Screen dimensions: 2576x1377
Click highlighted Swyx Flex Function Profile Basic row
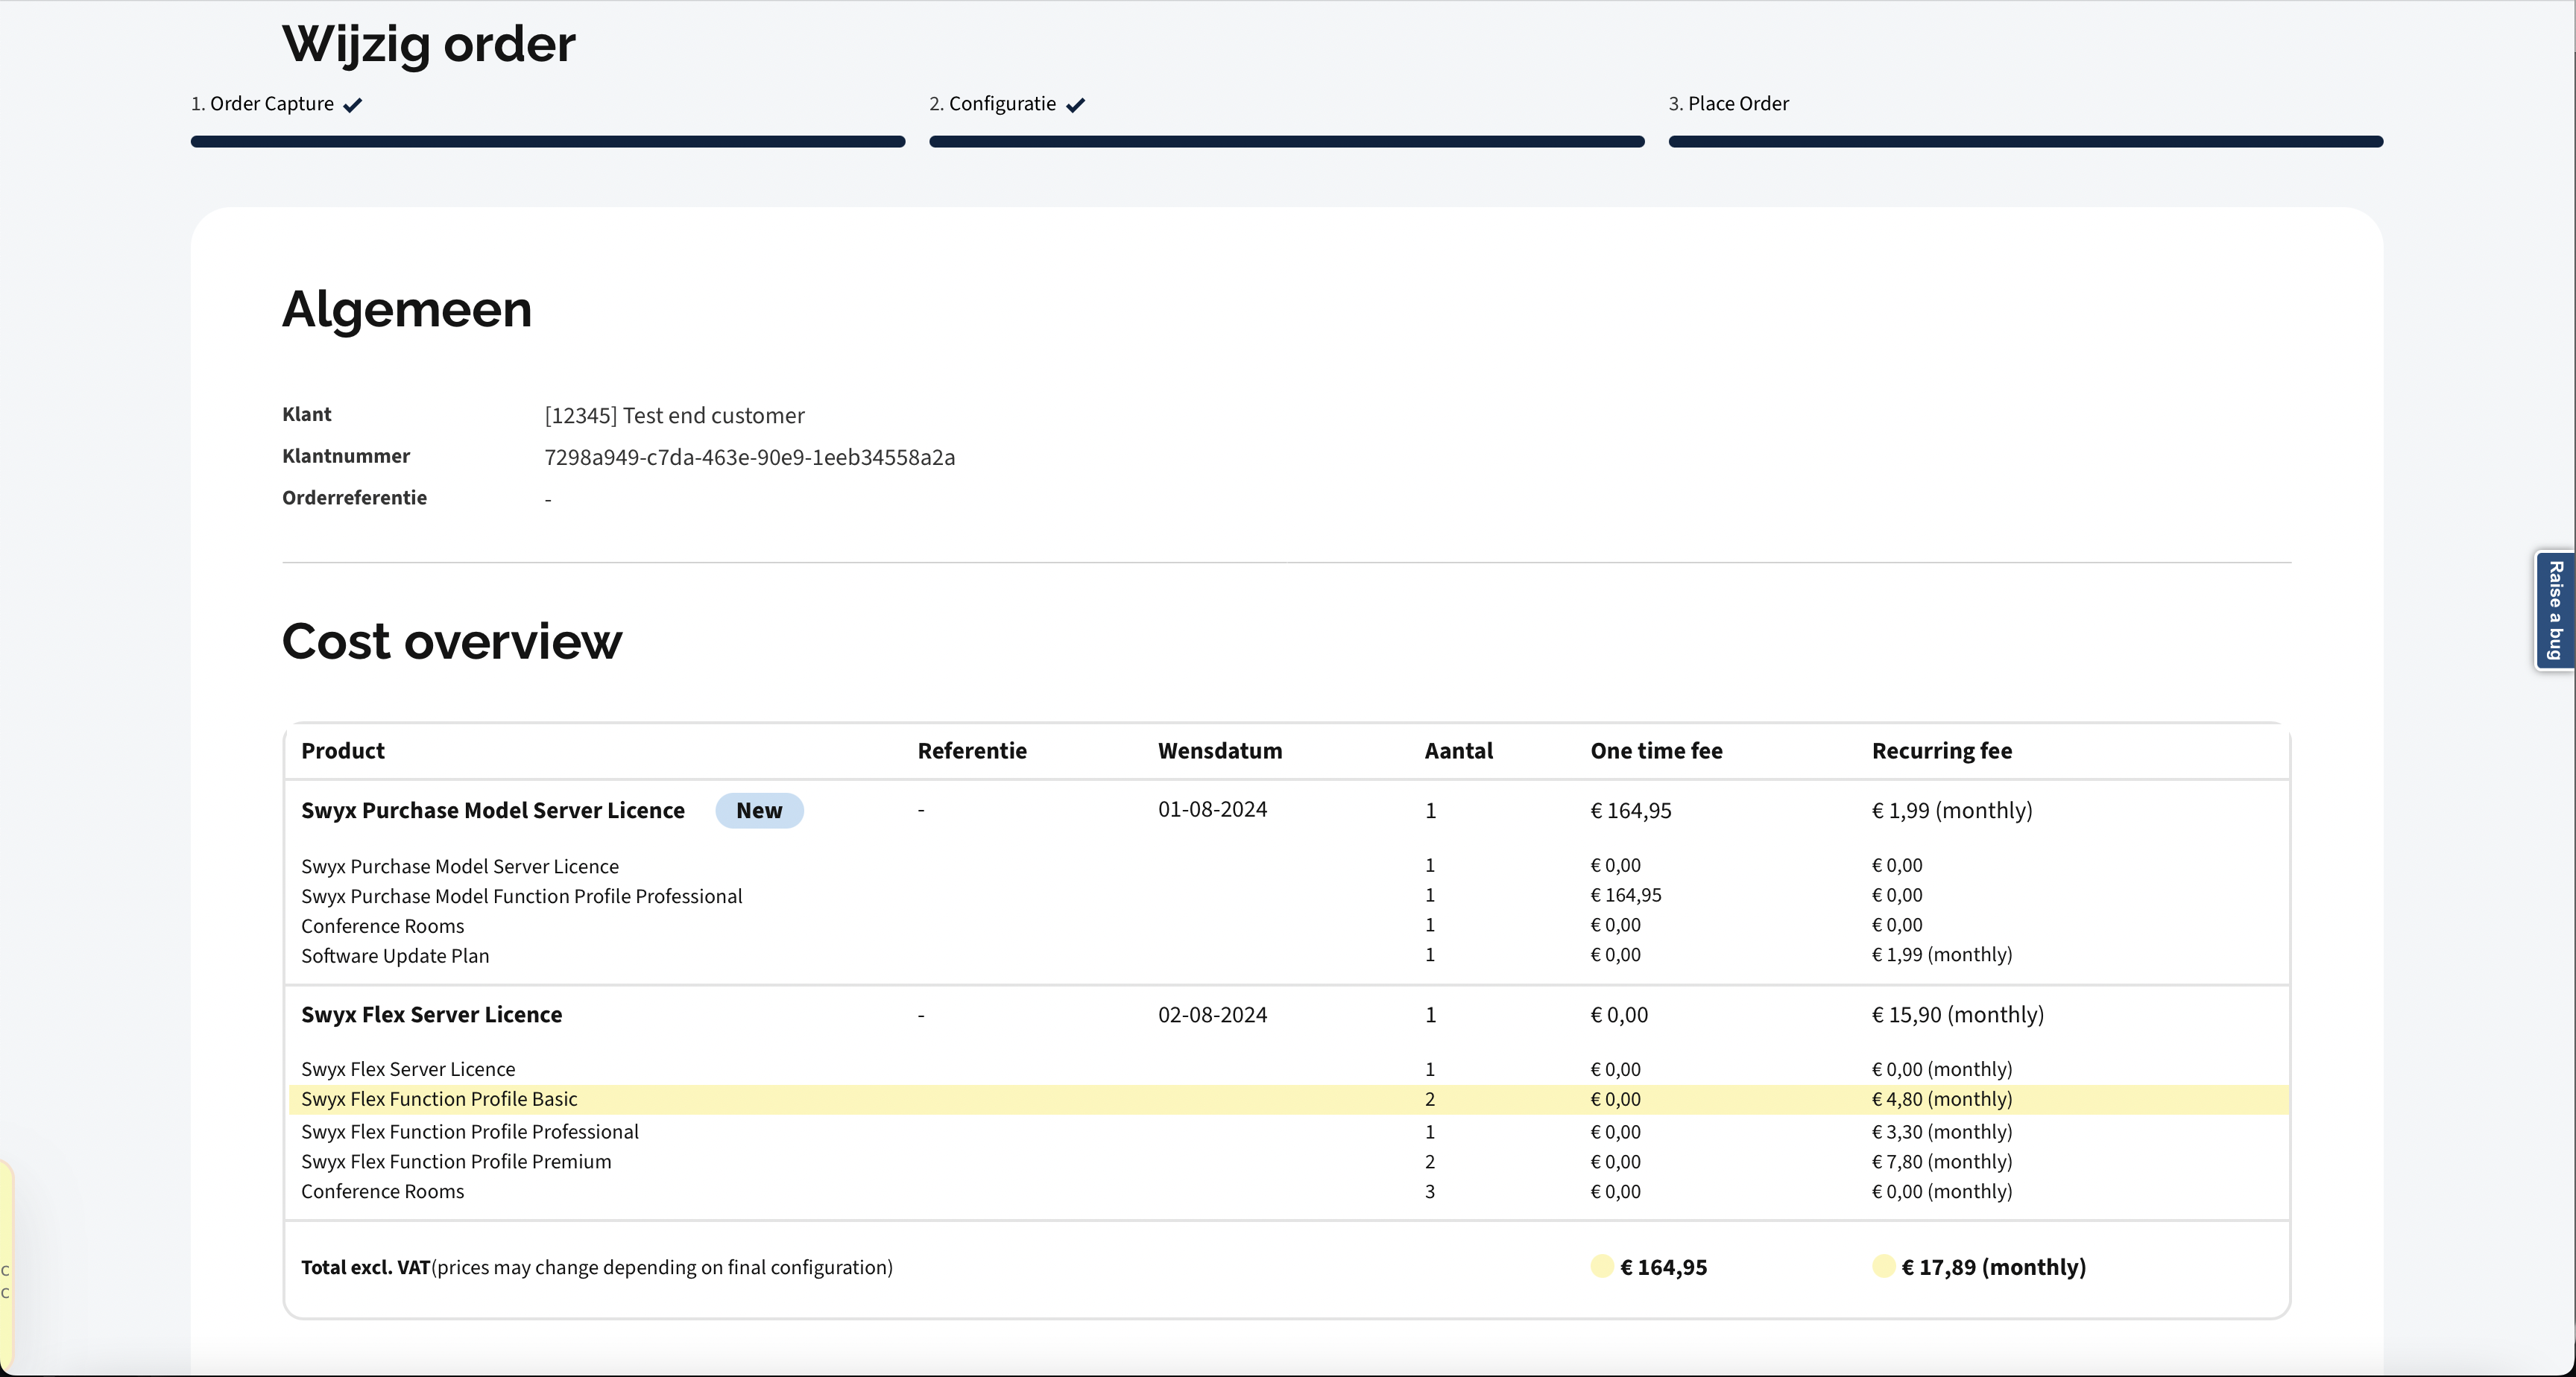tap(439, 1099)
